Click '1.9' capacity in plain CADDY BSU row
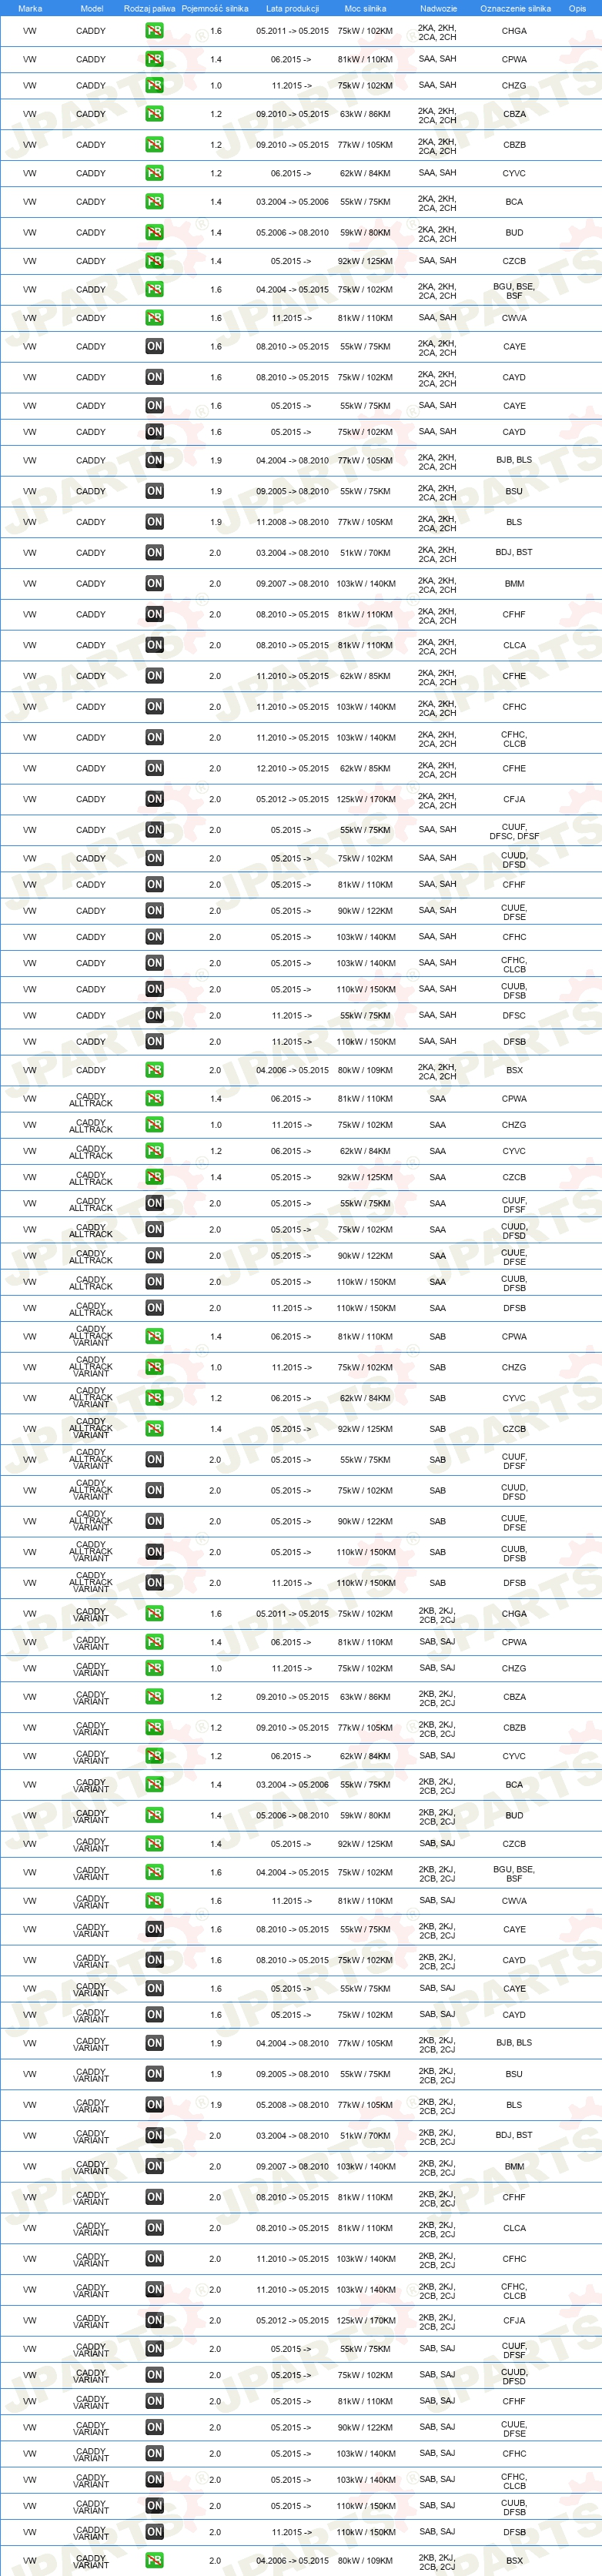The width and height of the screenshot is (602, 2576). [216, 491]
